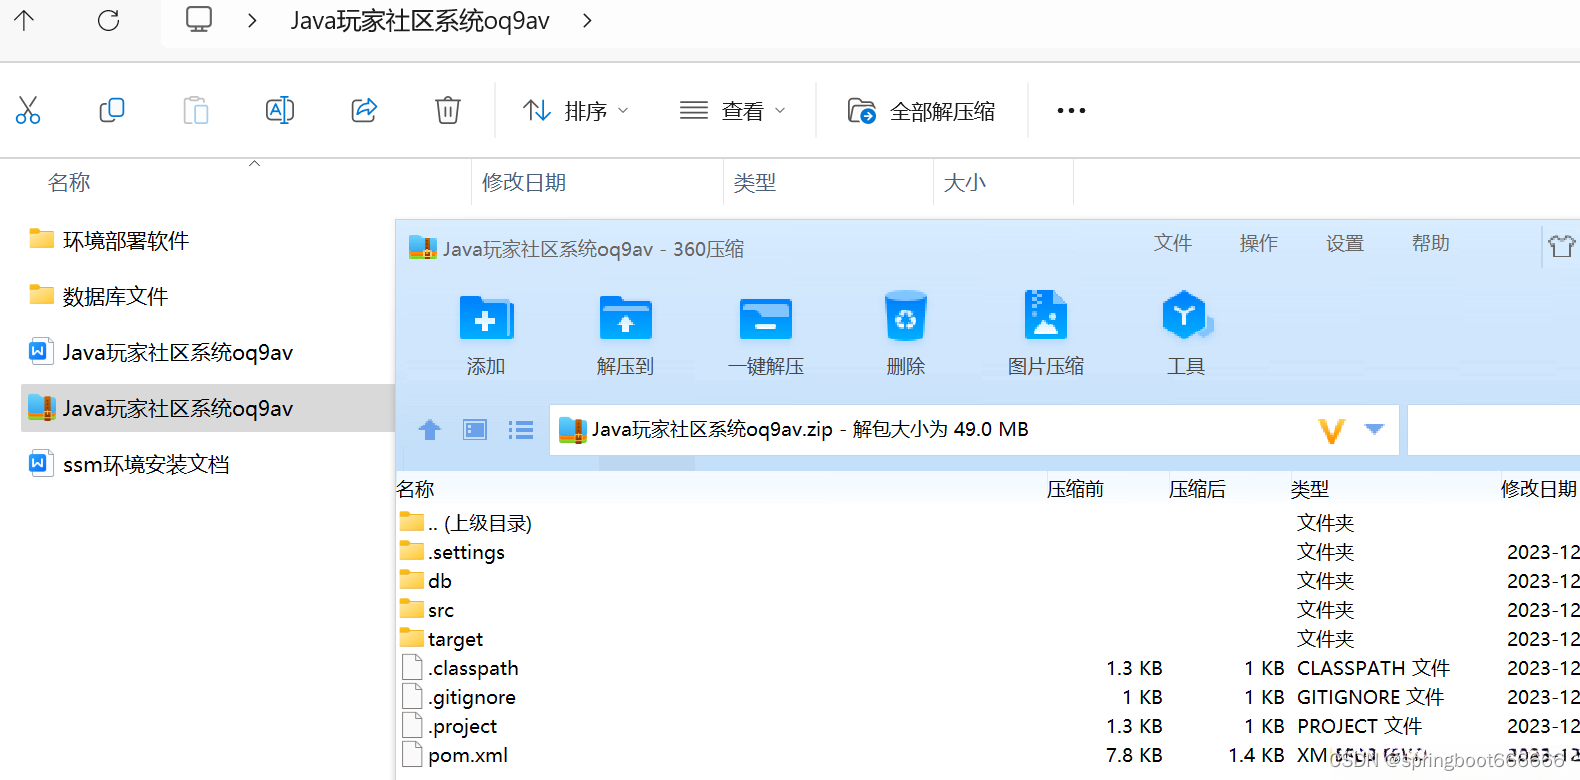Click 工具 tools icon in 360压缩
The image size is (1580, 780).
[x=1187, y=333]
